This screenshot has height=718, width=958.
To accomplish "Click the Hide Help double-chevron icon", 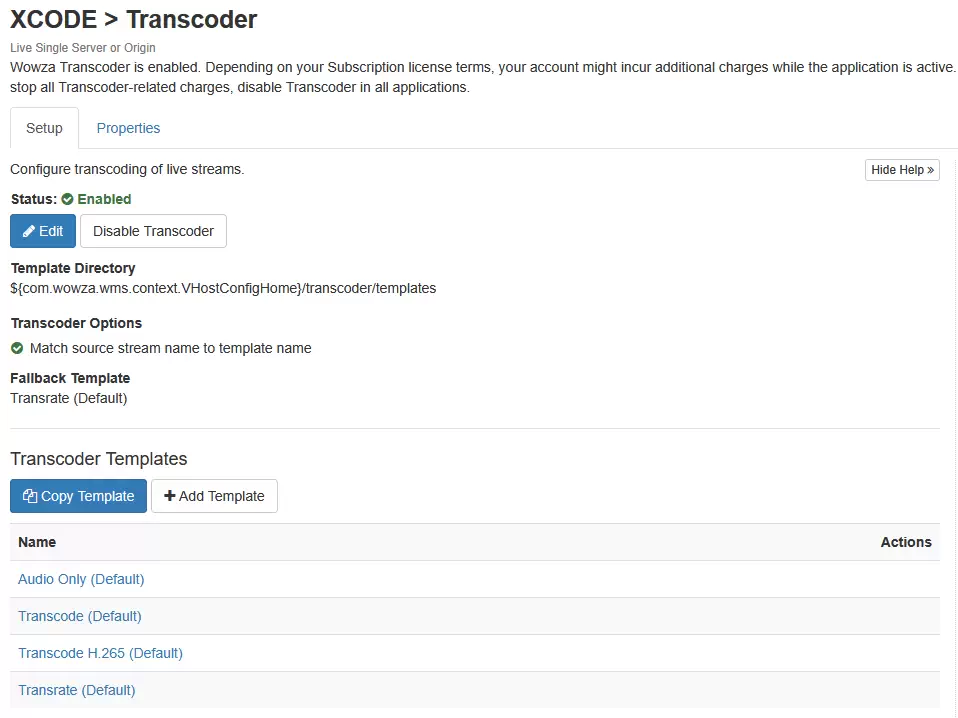I will tap(931, 170).
